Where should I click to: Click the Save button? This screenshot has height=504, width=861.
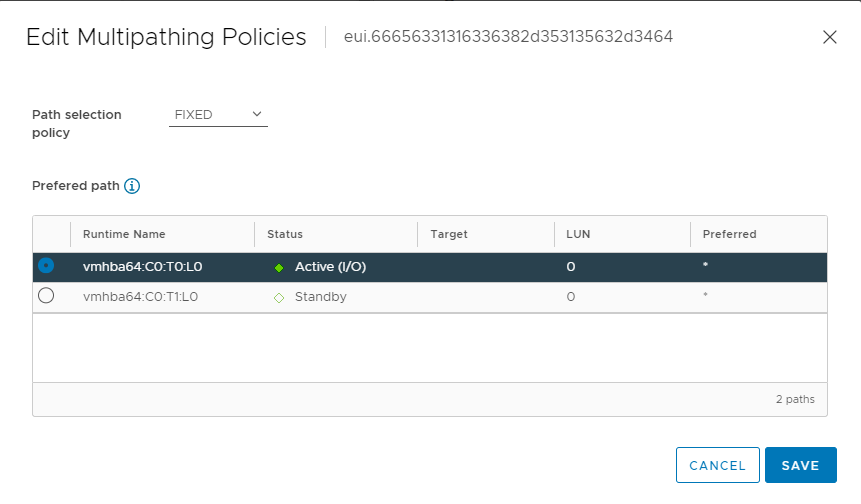(x=801, y=465)
